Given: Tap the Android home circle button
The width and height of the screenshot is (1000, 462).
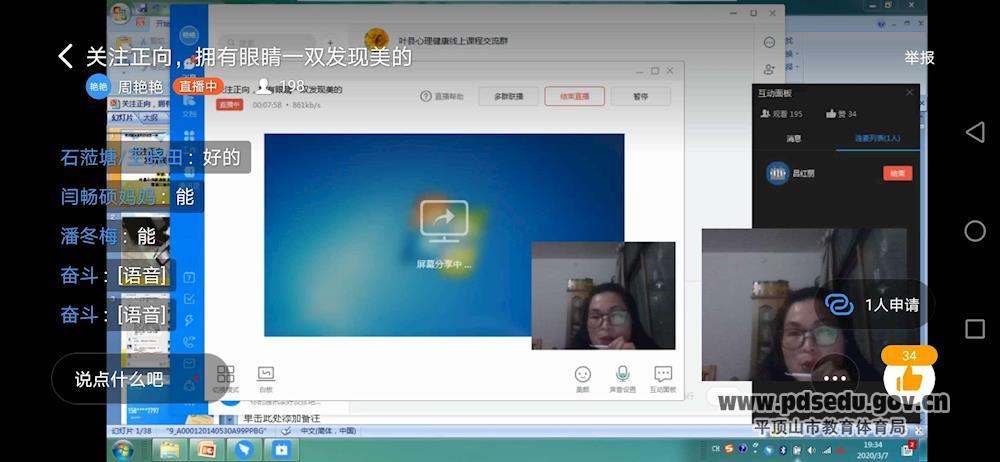Looking at the screenshot, I should tap(974, 231).
